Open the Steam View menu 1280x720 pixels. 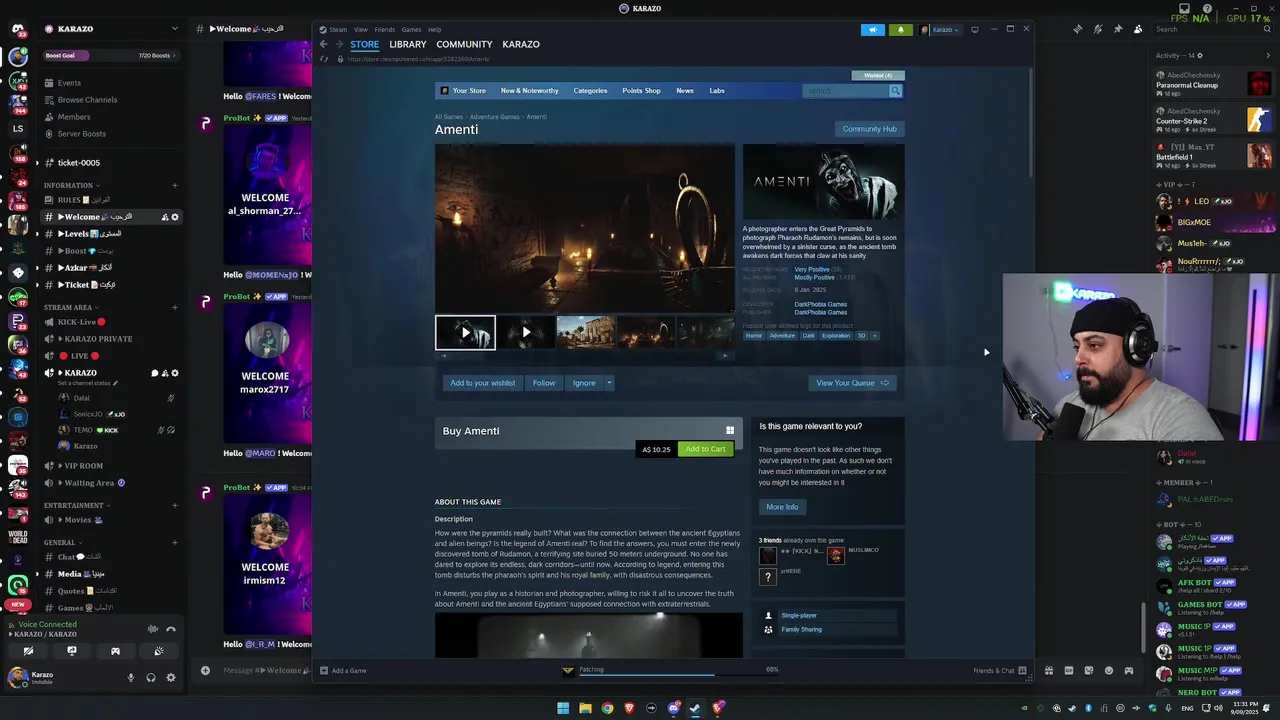[x=361, y=29]
